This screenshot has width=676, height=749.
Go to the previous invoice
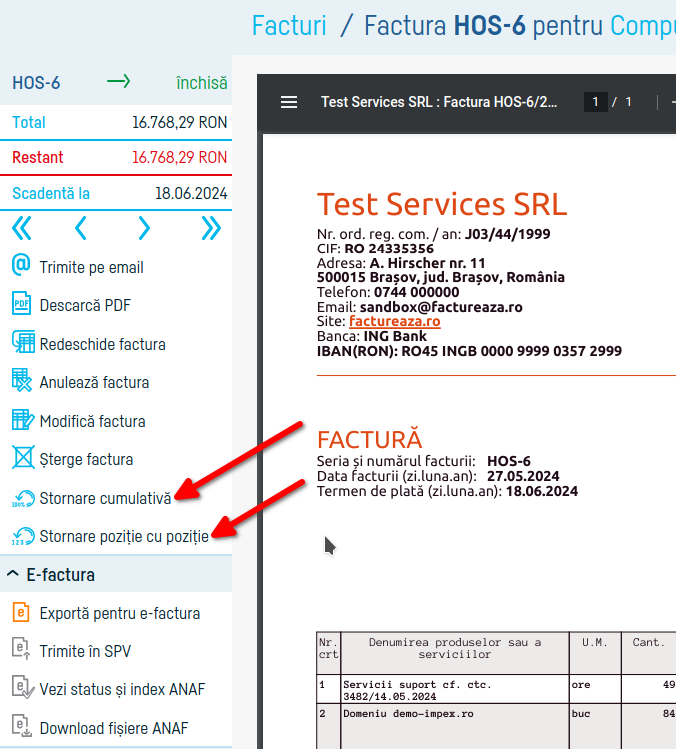click(81, 229)
